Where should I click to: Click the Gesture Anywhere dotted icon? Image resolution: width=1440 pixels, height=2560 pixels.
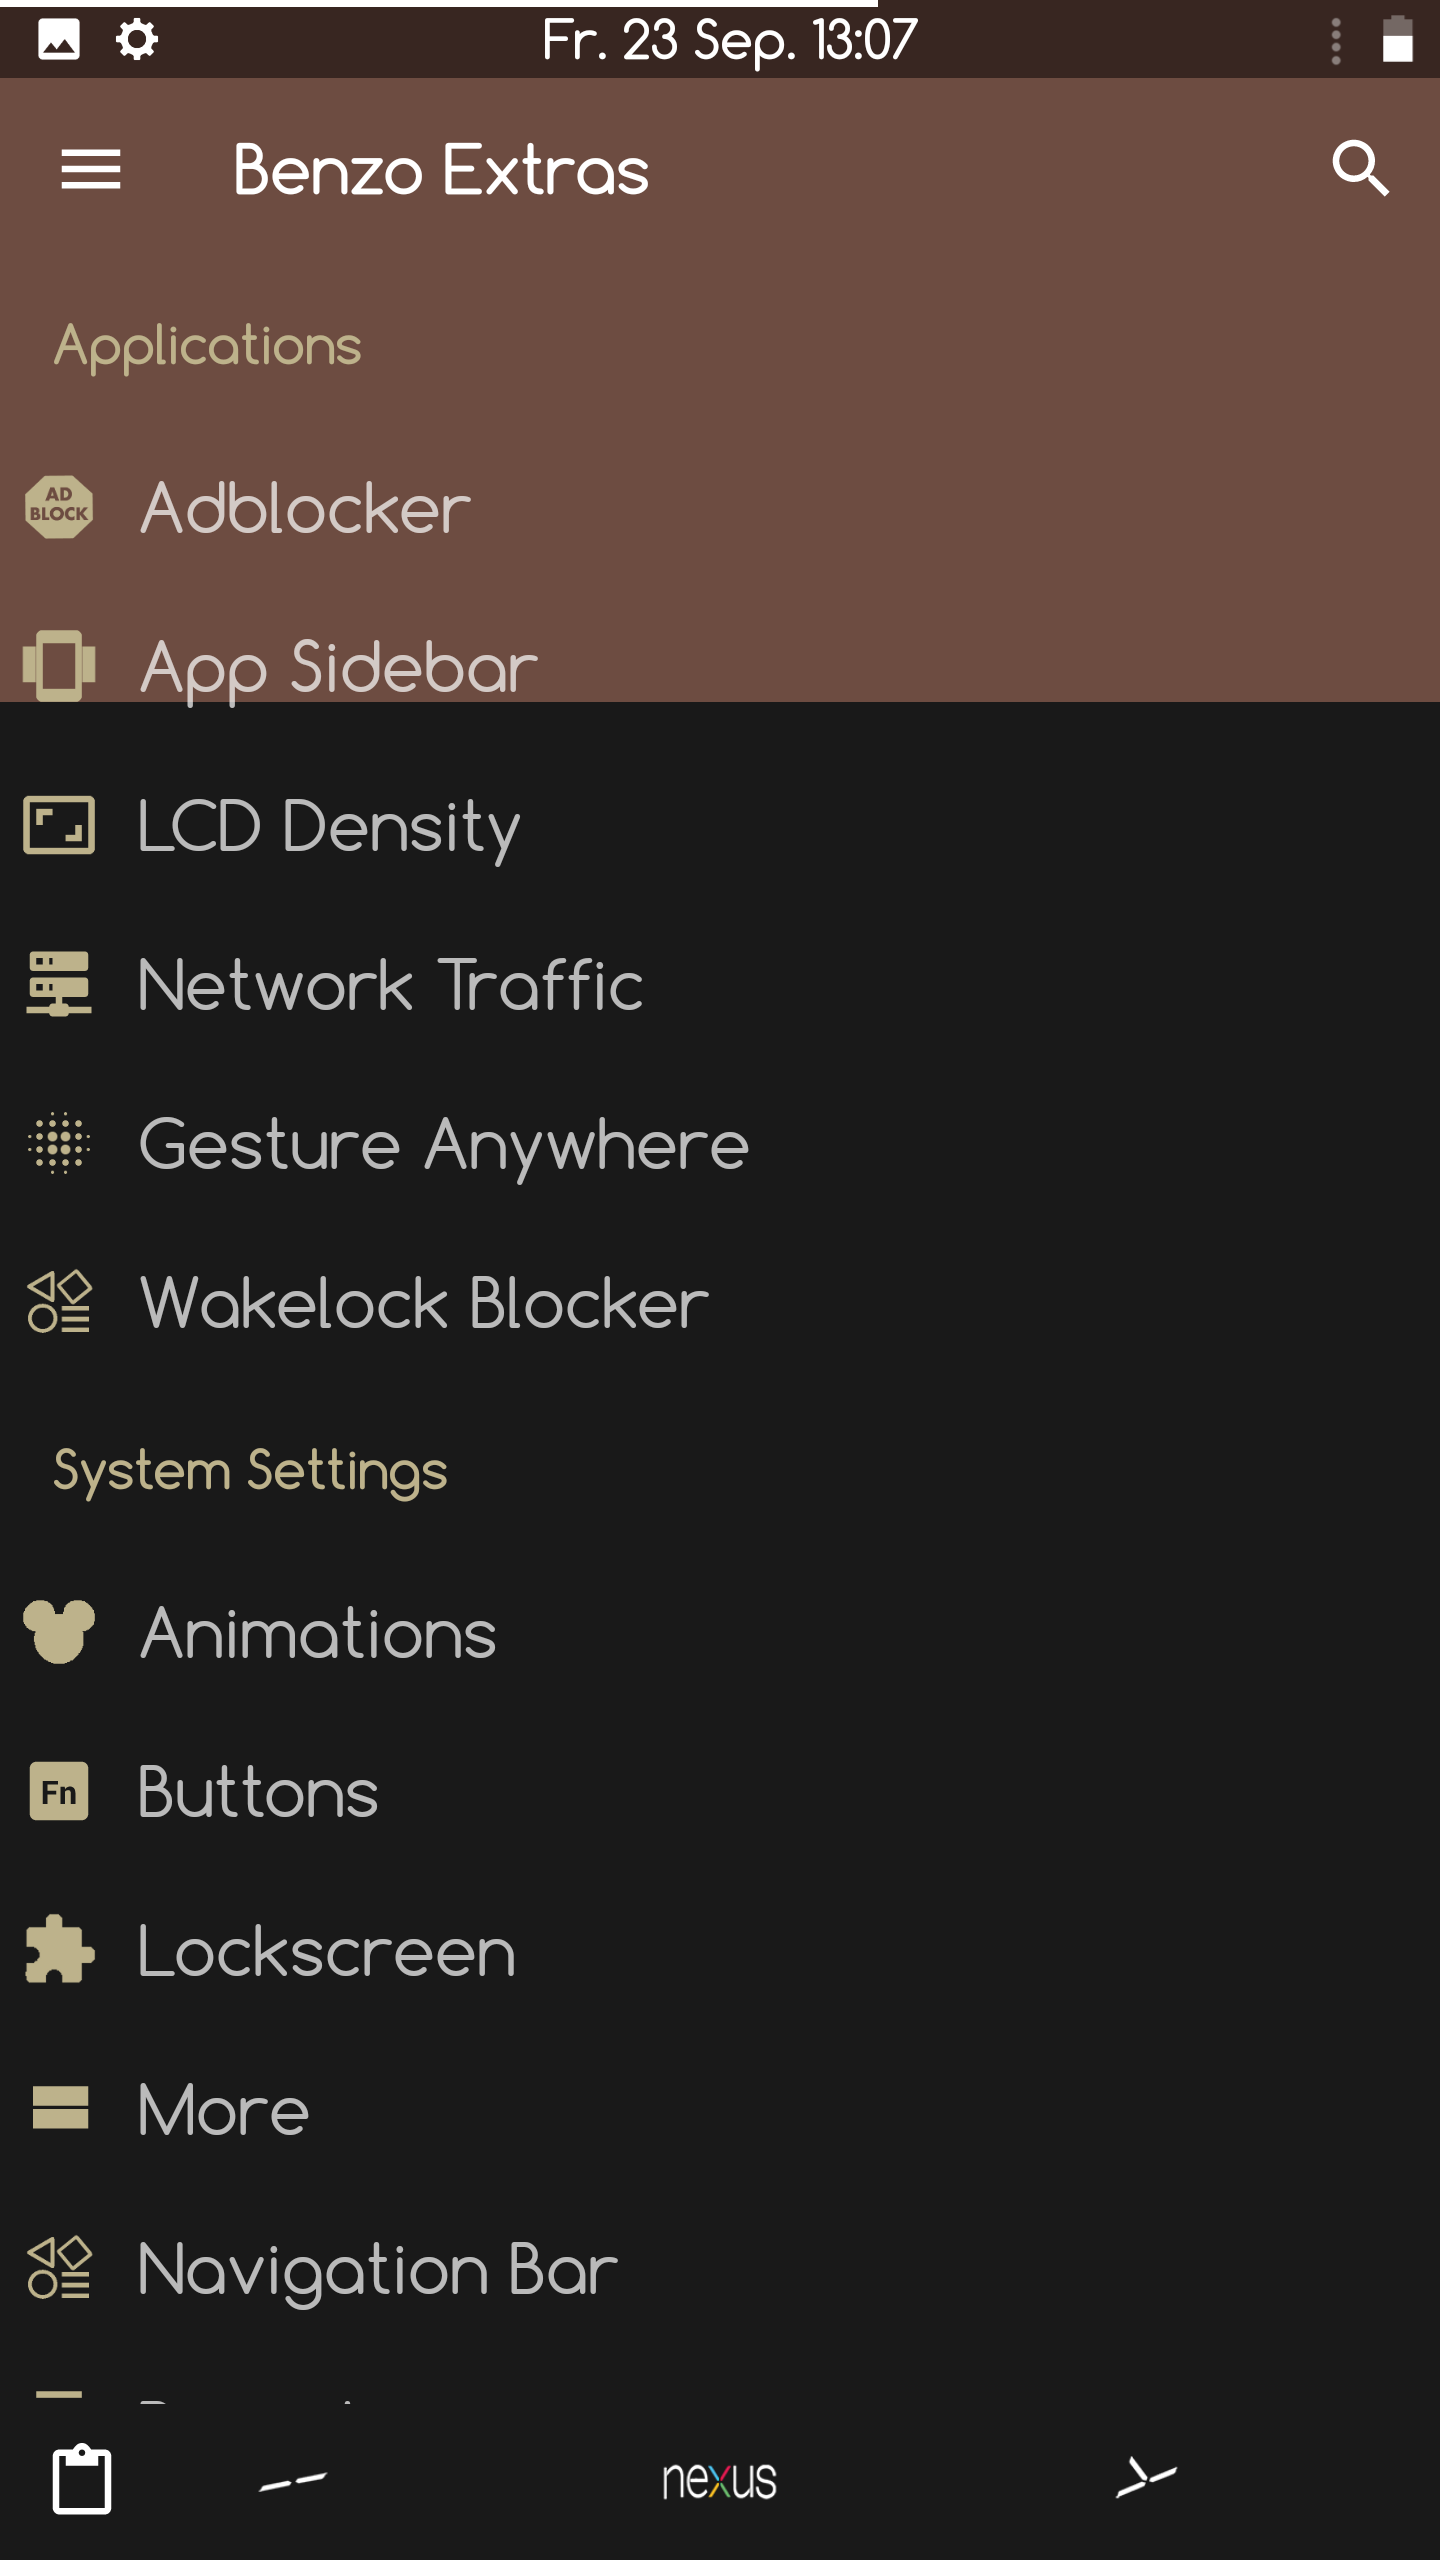pos(59,1143)
